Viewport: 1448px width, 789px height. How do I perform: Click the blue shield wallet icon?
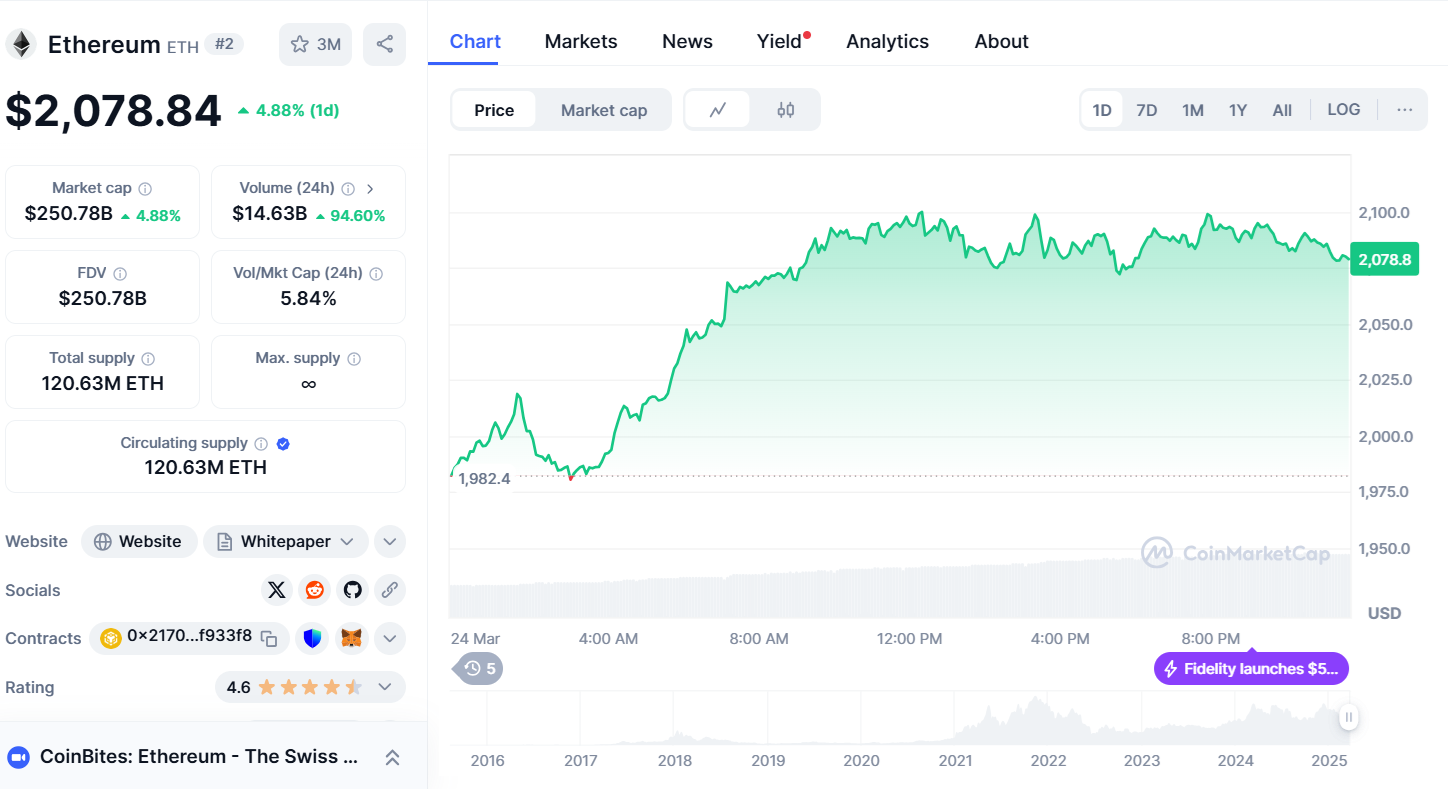[314, 638]
